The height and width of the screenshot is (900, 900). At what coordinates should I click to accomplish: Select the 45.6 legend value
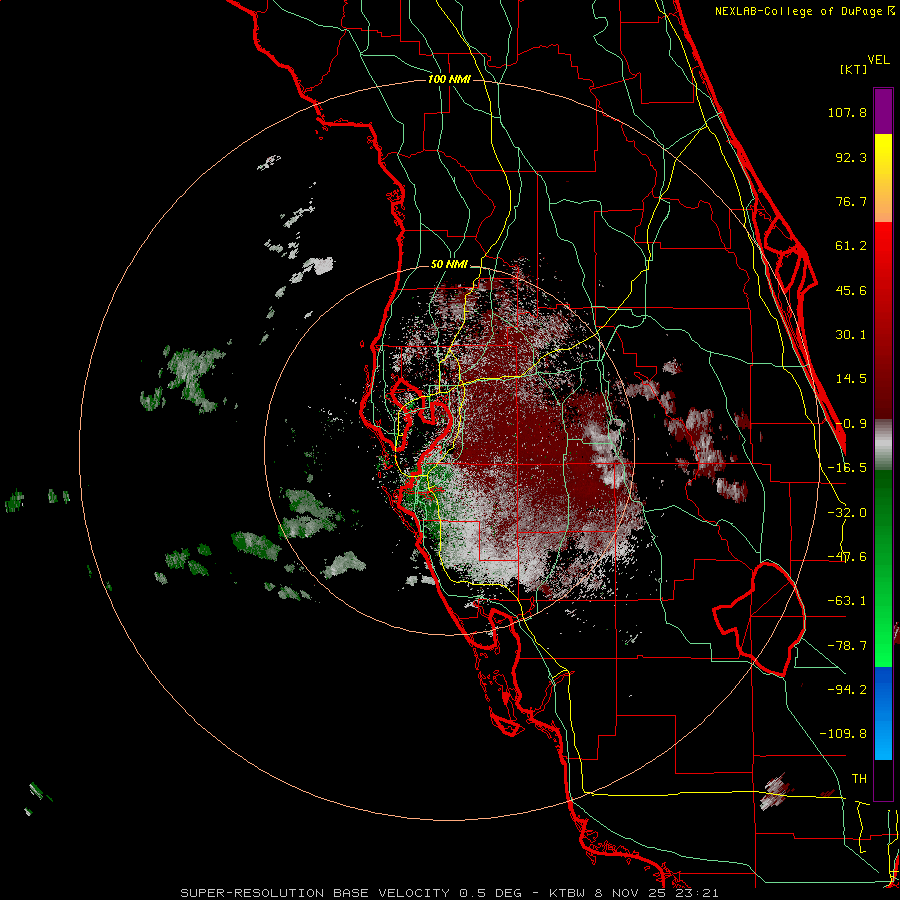(x=851, y=290)
